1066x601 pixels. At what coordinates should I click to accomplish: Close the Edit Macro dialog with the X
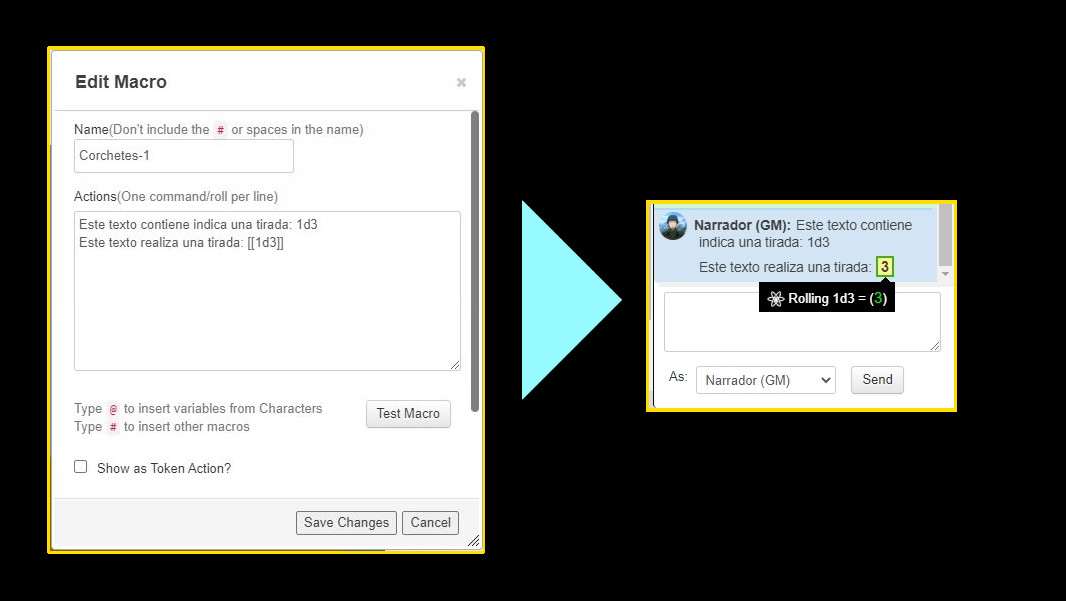461,82
